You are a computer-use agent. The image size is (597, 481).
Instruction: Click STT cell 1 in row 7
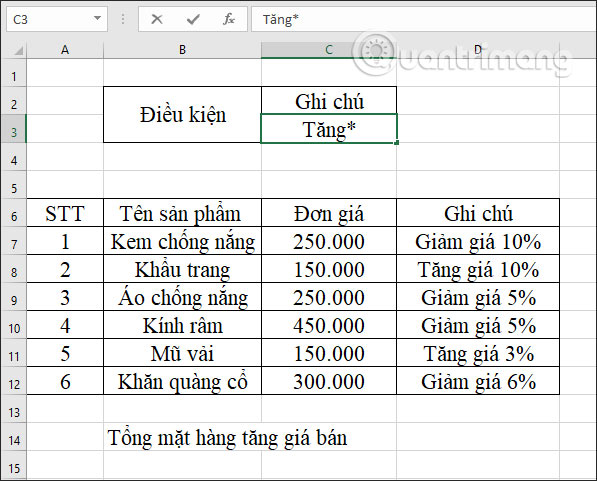65,241
